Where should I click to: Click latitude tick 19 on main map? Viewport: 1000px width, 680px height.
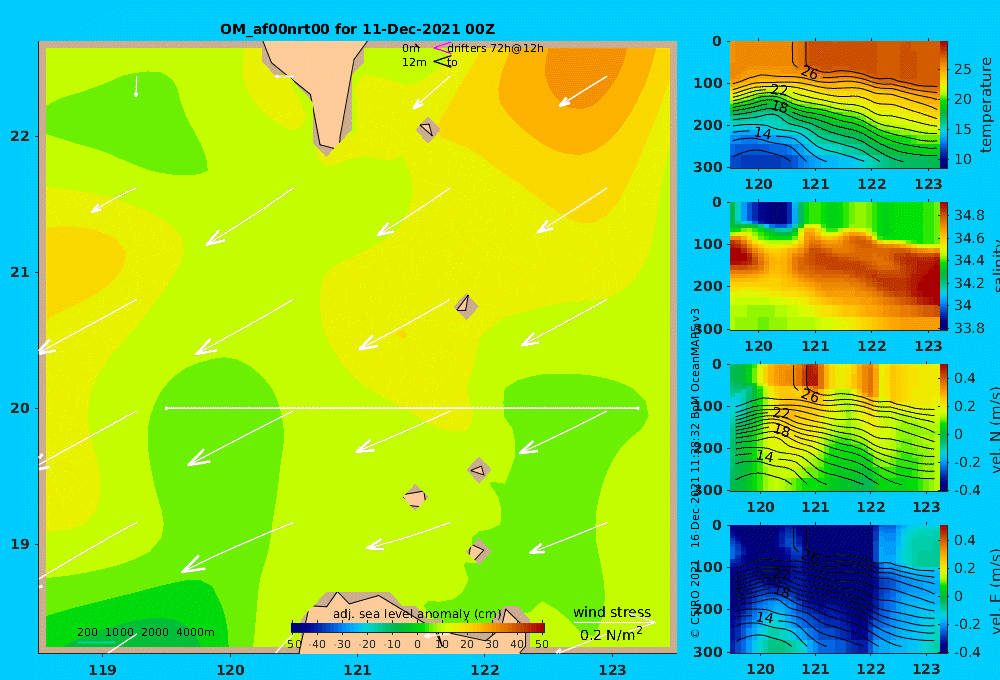point(20,544)
